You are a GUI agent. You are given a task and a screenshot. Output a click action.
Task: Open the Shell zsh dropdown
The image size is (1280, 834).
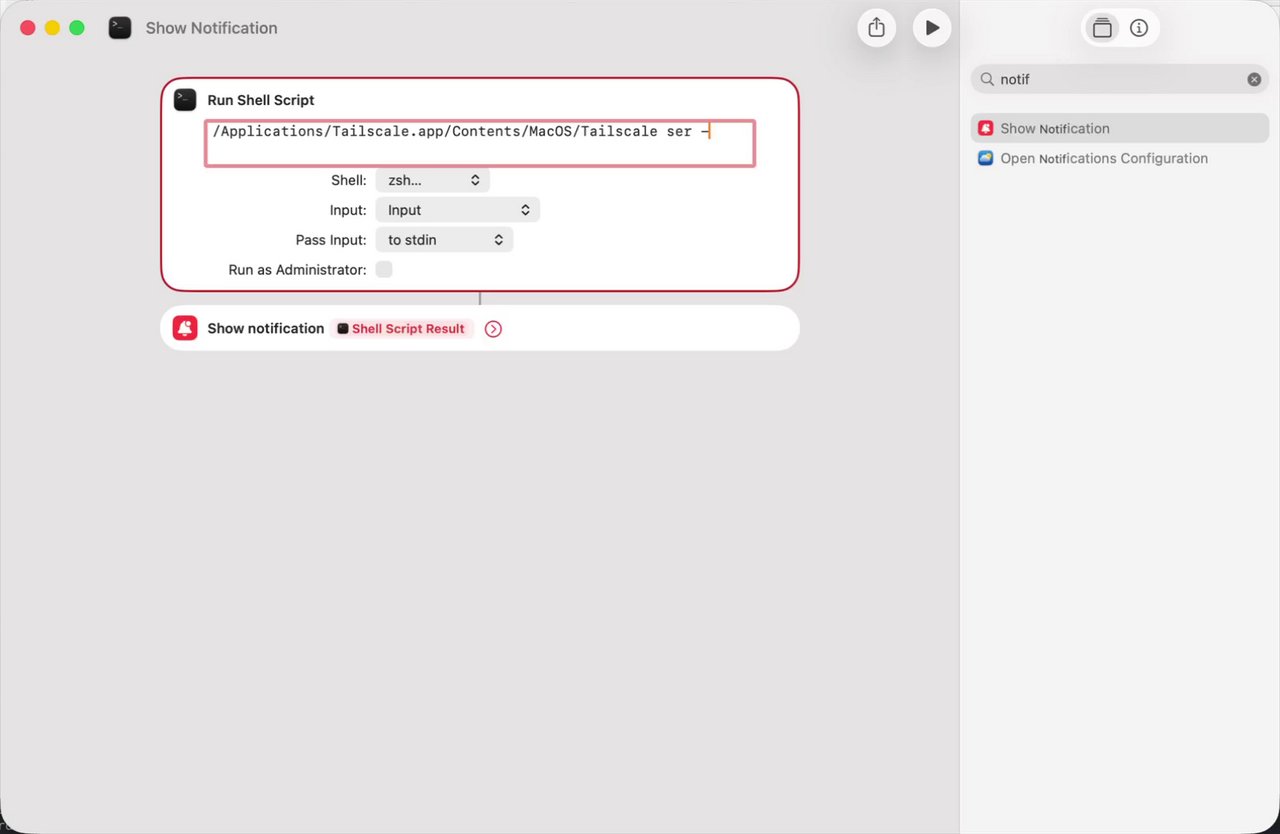tap(432, 180)
